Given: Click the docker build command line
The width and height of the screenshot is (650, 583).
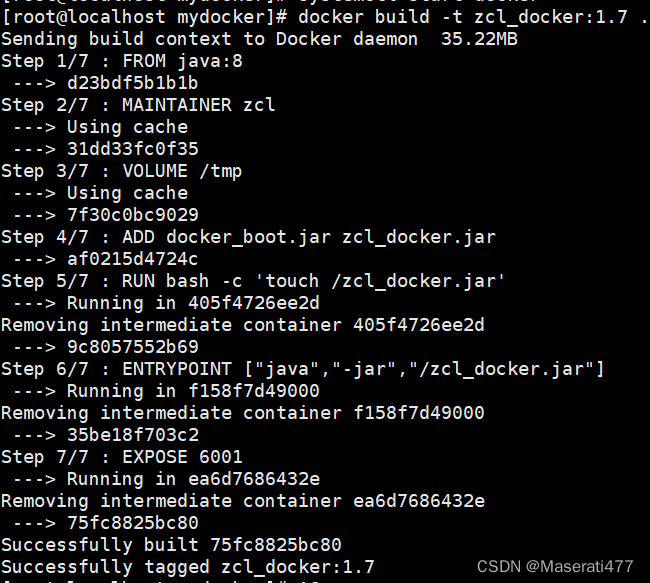Looking at the screenshot, I should coord(325,17).
